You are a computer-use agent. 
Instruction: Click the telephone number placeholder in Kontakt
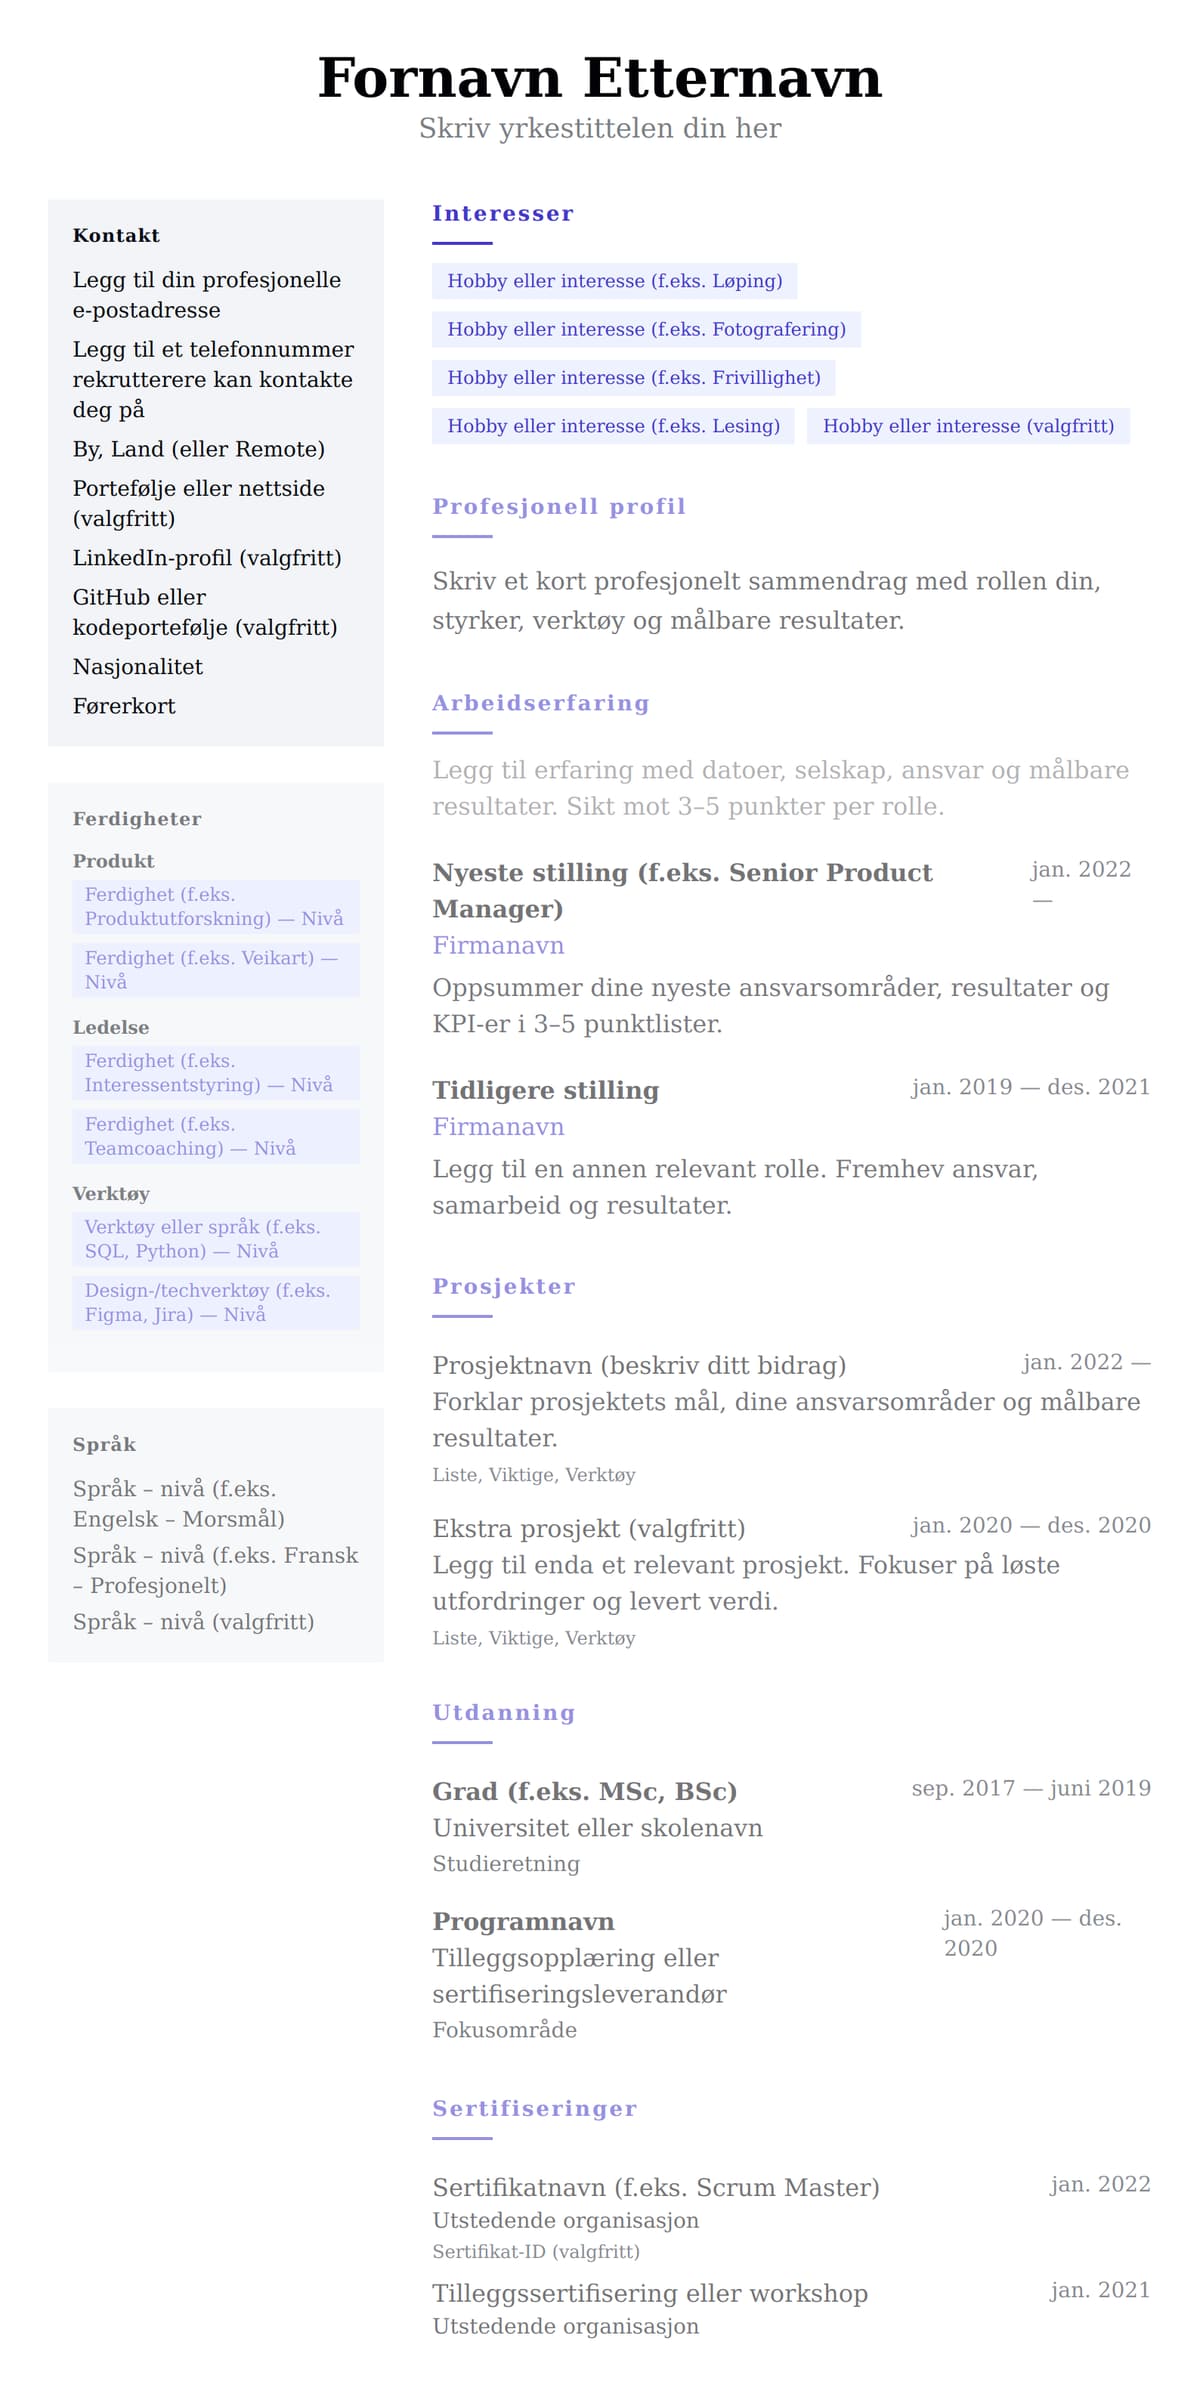212,379
